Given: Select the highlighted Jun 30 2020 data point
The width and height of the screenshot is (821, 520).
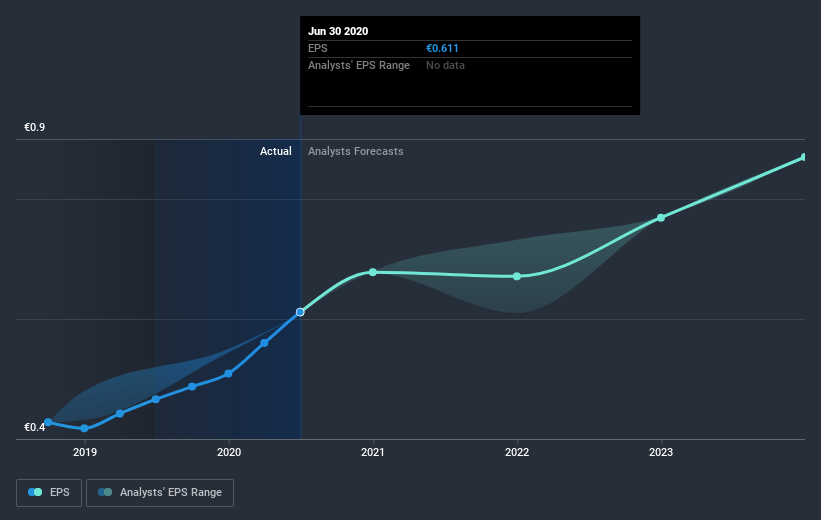Looking at the screenshot, I should [300, 312].
